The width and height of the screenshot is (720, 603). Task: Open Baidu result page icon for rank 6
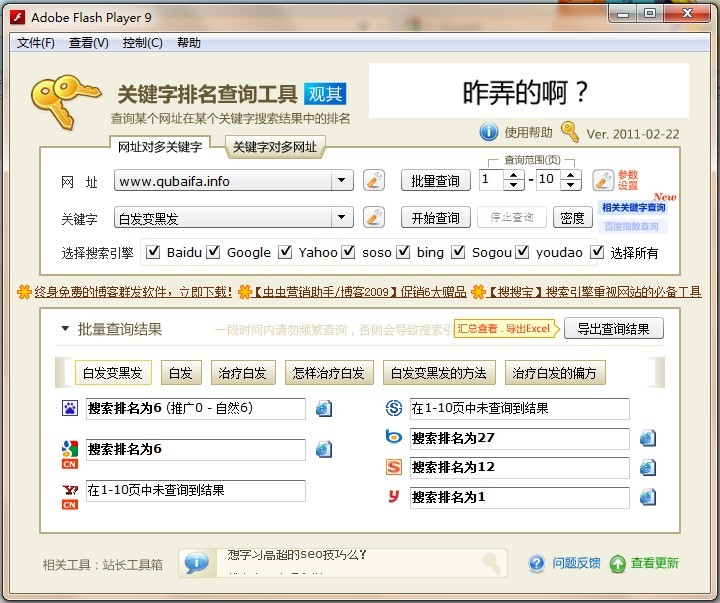click(324, 408)
